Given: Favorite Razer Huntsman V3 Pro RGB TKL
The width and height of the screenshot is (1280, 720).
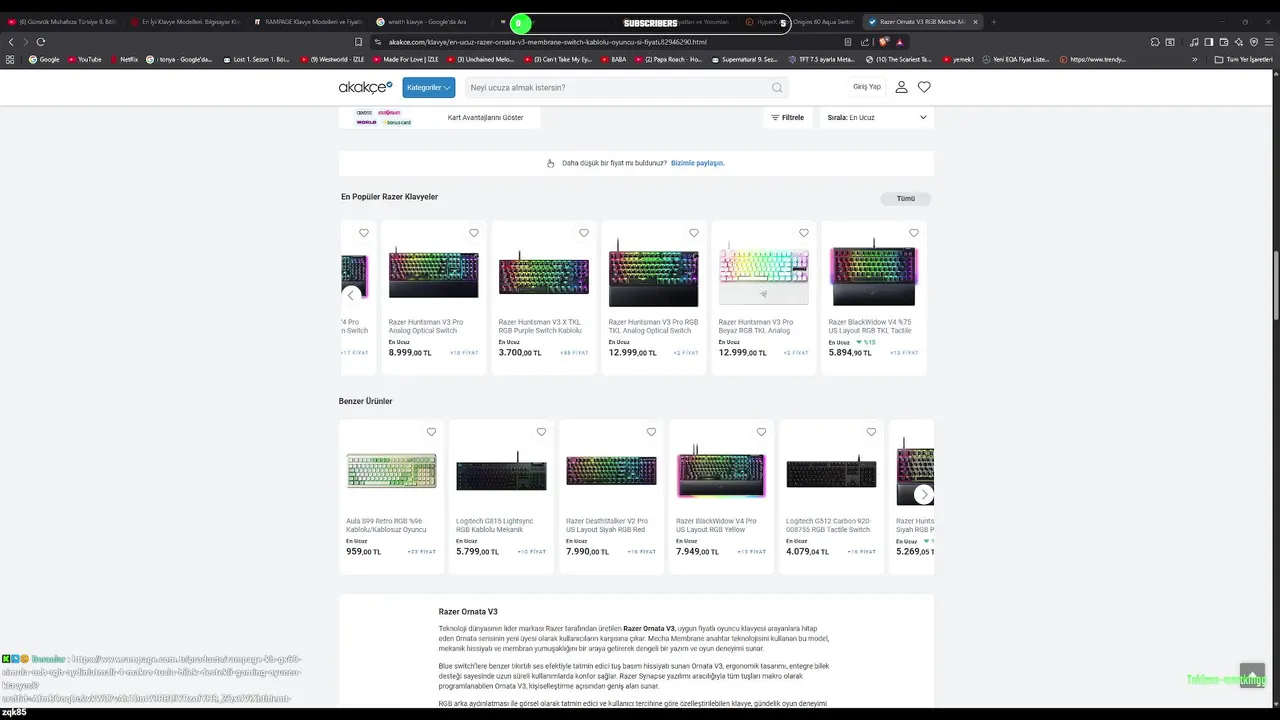Looking at the screenshot, I should [x=694, y=233].
